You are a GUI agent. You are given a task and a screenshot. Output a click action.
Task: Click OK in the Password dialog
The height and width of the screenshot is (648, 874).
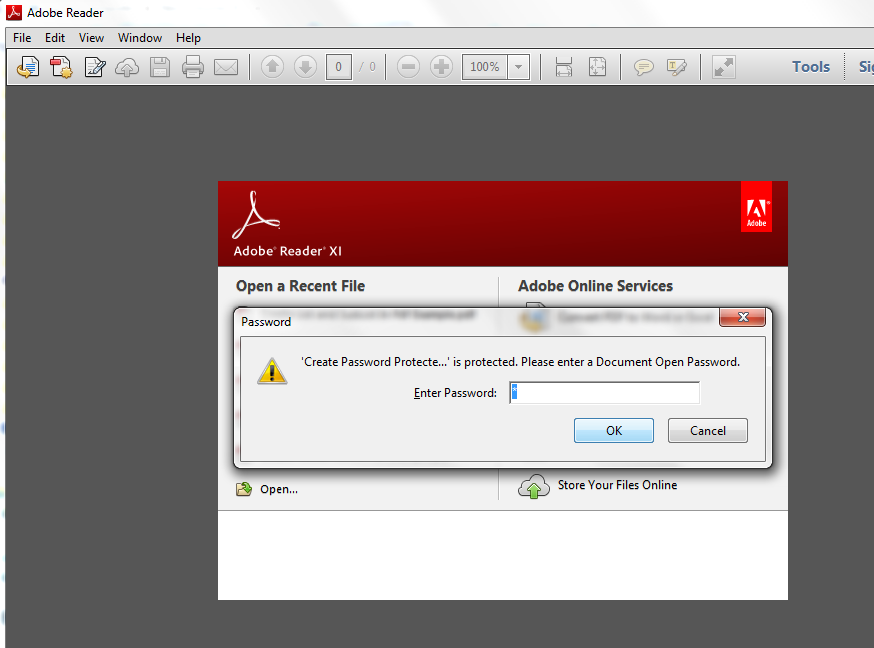point(614,431)
